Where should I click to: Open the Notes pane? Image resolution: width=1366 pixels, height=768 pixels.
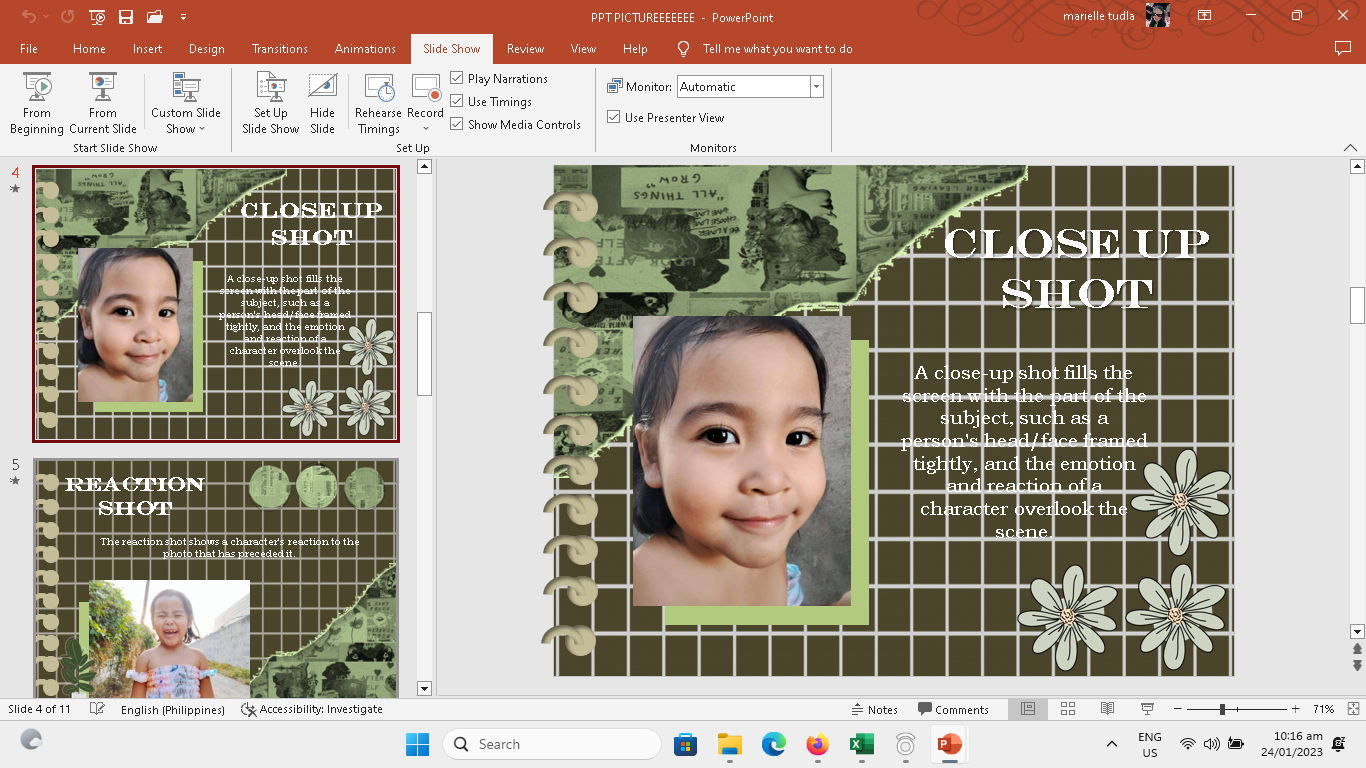pos(874,709)
